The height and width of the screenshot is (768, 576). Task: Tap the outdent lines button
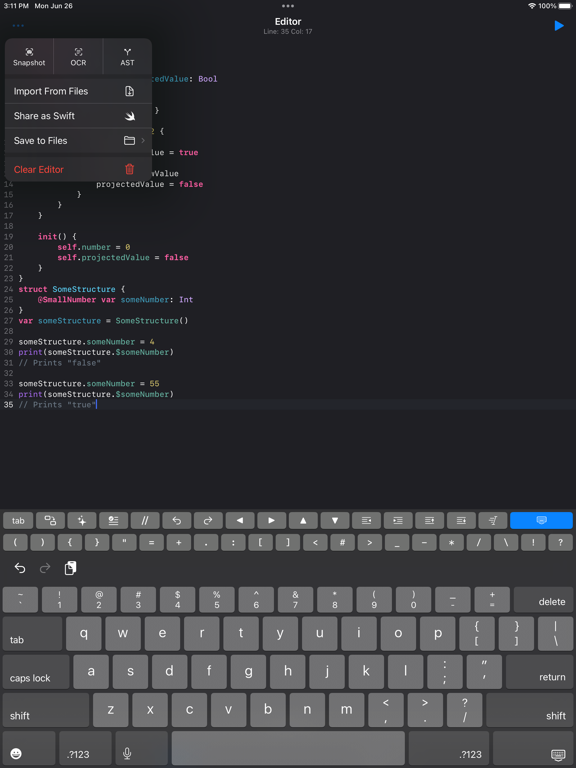[x=366, y=520]
